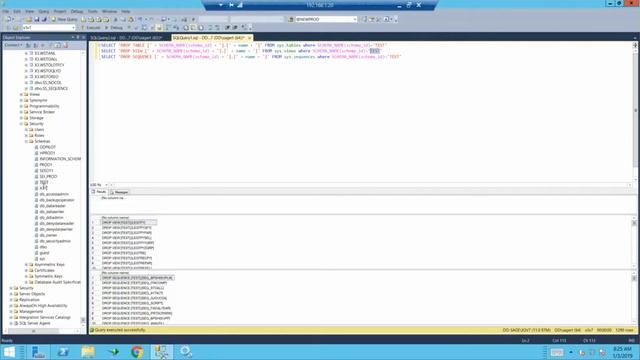The width and height of the screenshot is (640, 360).
Task: Click the Save icon in the toolbar
Action: pyautogui.click(x=36, y=19)
